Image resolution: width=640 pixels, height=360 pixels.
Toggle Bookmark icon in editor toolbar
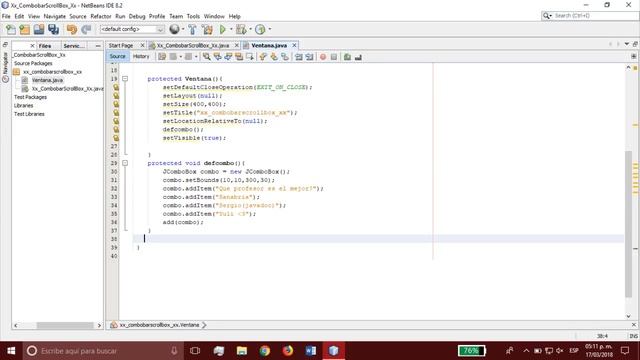(285, 57)
